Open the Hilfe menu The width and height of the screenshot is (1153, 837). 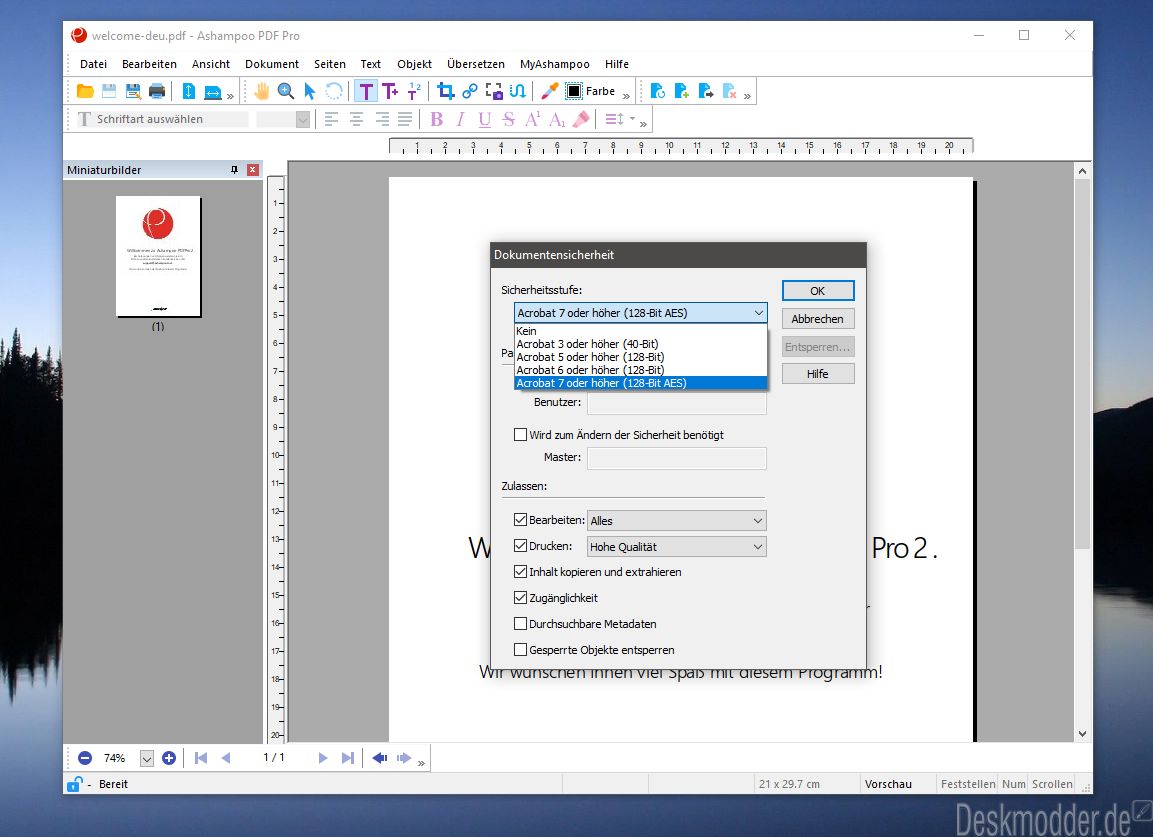[x=617, y=64]
